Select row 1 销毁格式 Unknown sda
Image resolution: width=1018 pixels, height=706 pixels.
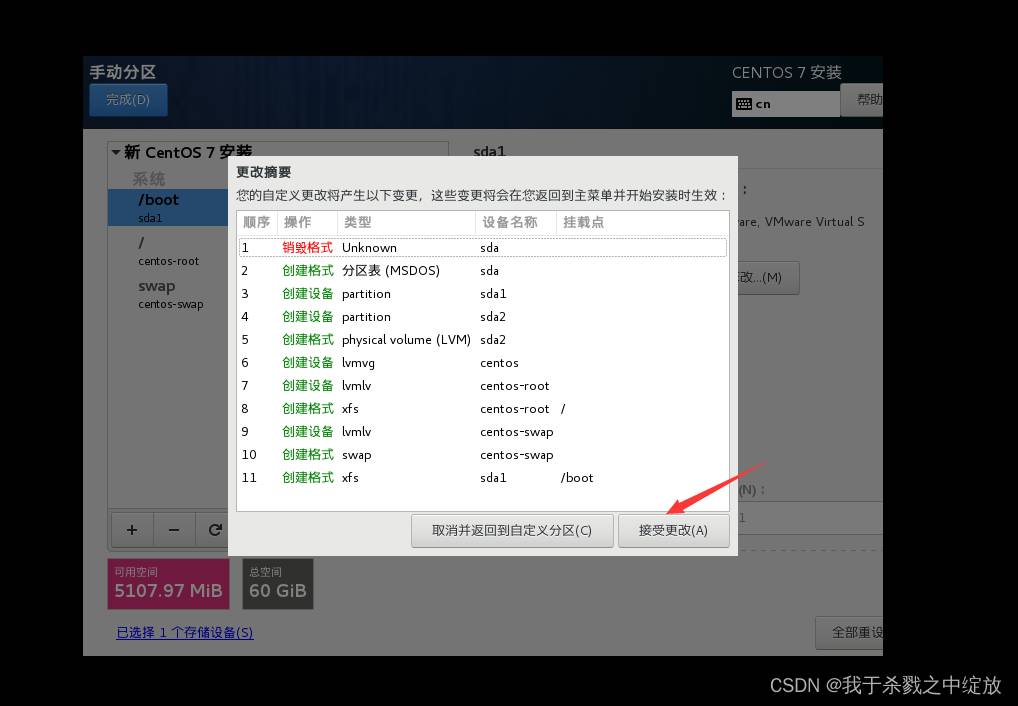pos(482,248)
